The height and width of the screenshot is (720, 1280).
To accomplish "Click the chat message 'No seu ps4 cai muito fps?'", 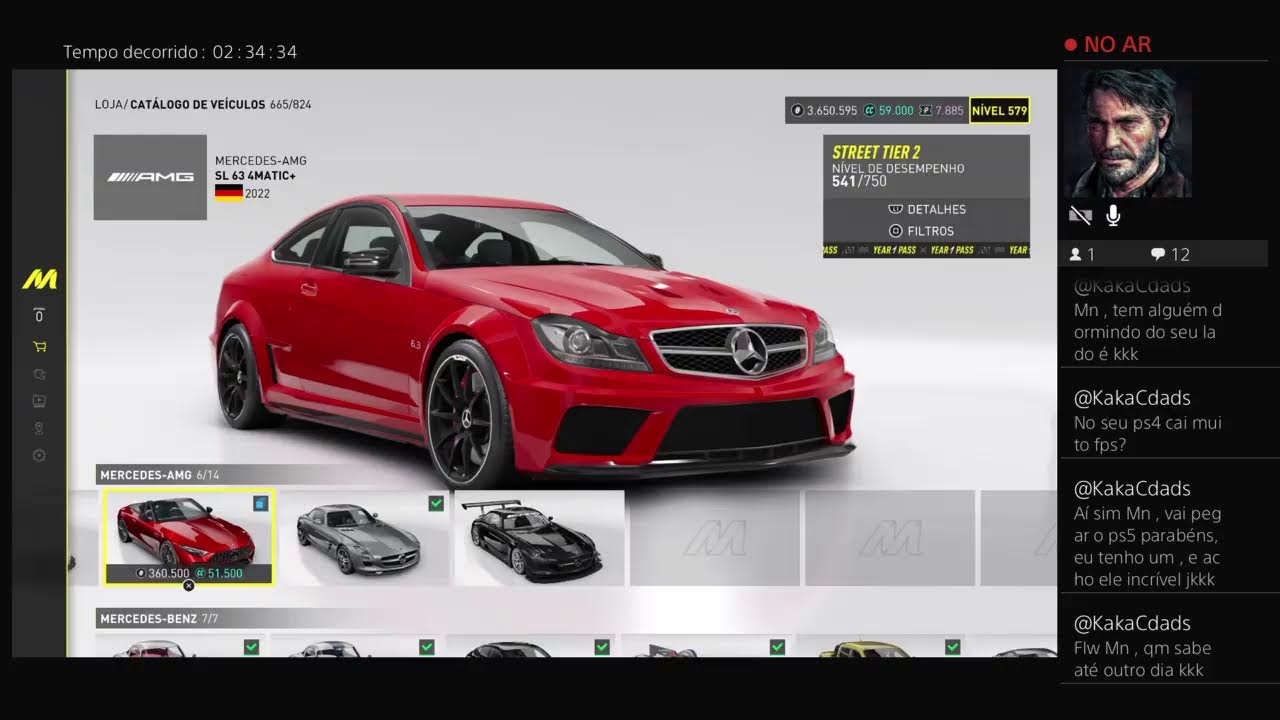I will (x=1147, y=434).
